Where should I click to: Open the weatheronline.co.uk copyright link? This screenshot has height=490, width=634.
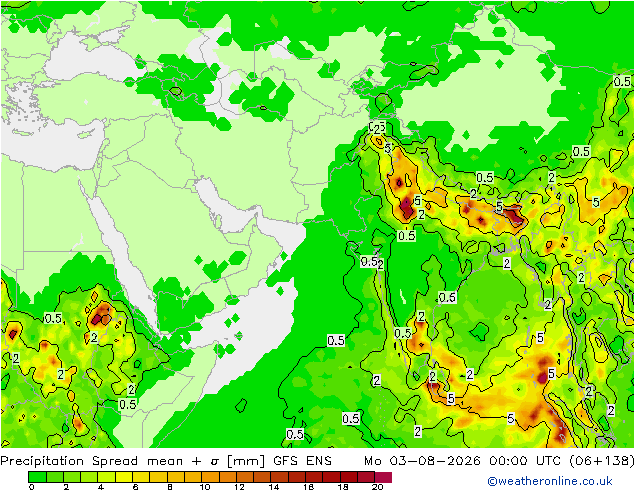coord(550,481)
